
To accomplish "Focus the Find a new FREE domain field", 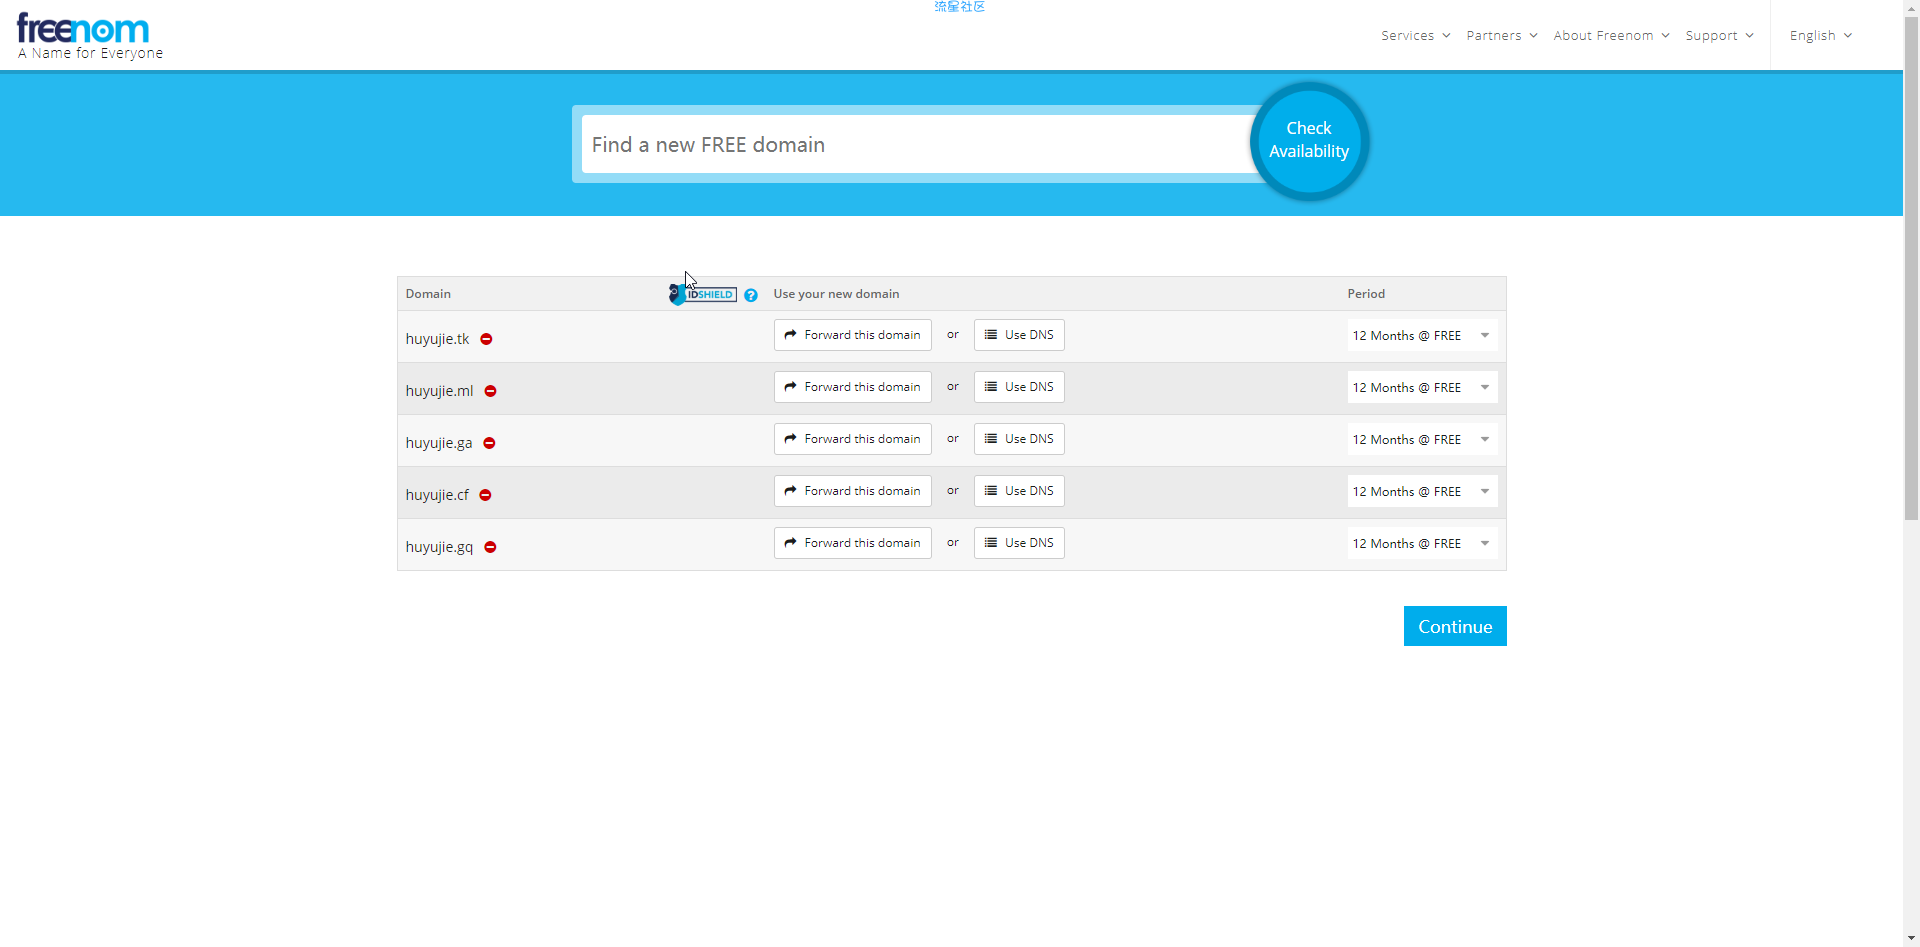I will (x=917, y=144).
